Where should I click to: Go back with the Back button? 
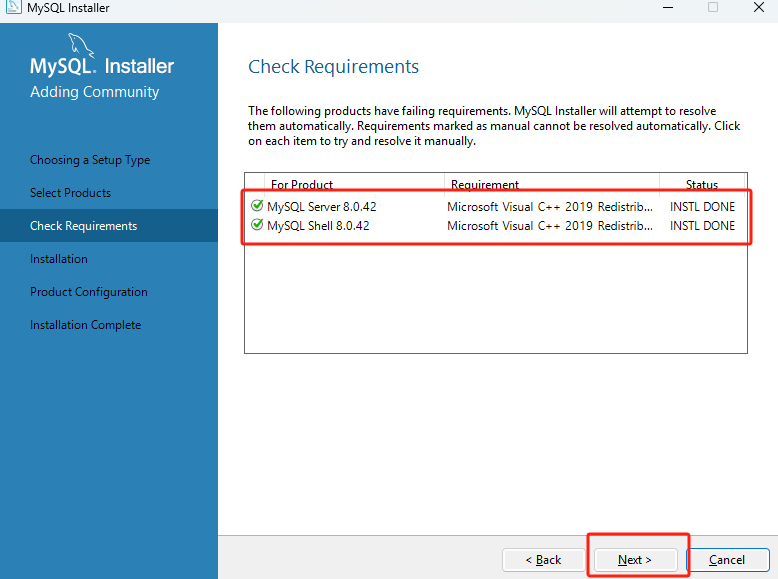coord(543,560)
